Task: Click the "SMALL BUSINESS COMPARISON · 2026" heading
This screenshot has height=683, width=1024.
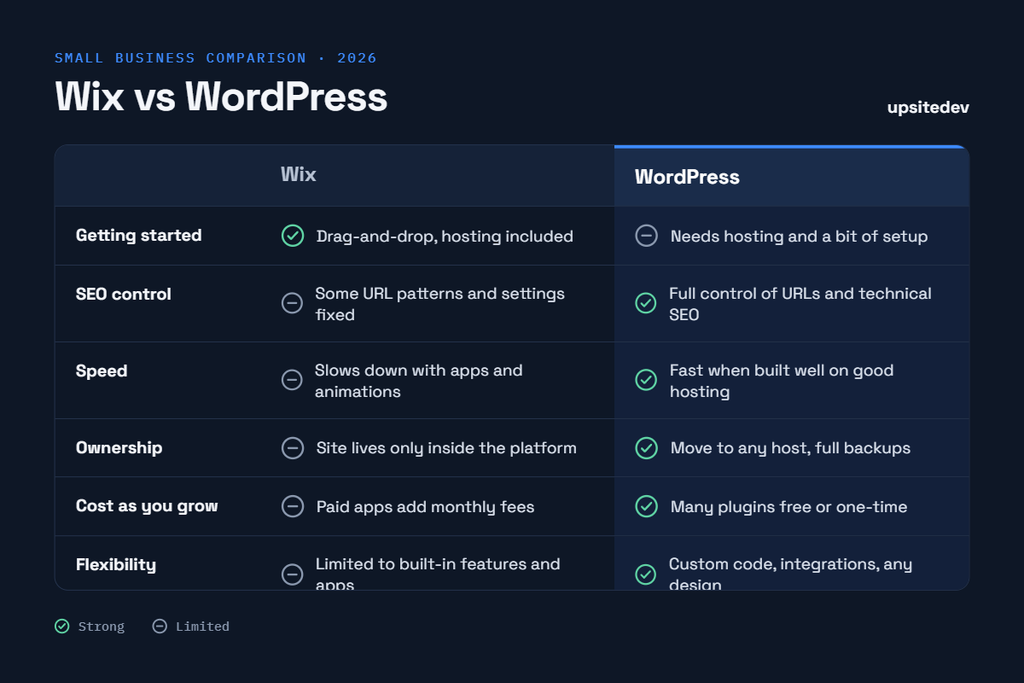Action: coord(216,58)
